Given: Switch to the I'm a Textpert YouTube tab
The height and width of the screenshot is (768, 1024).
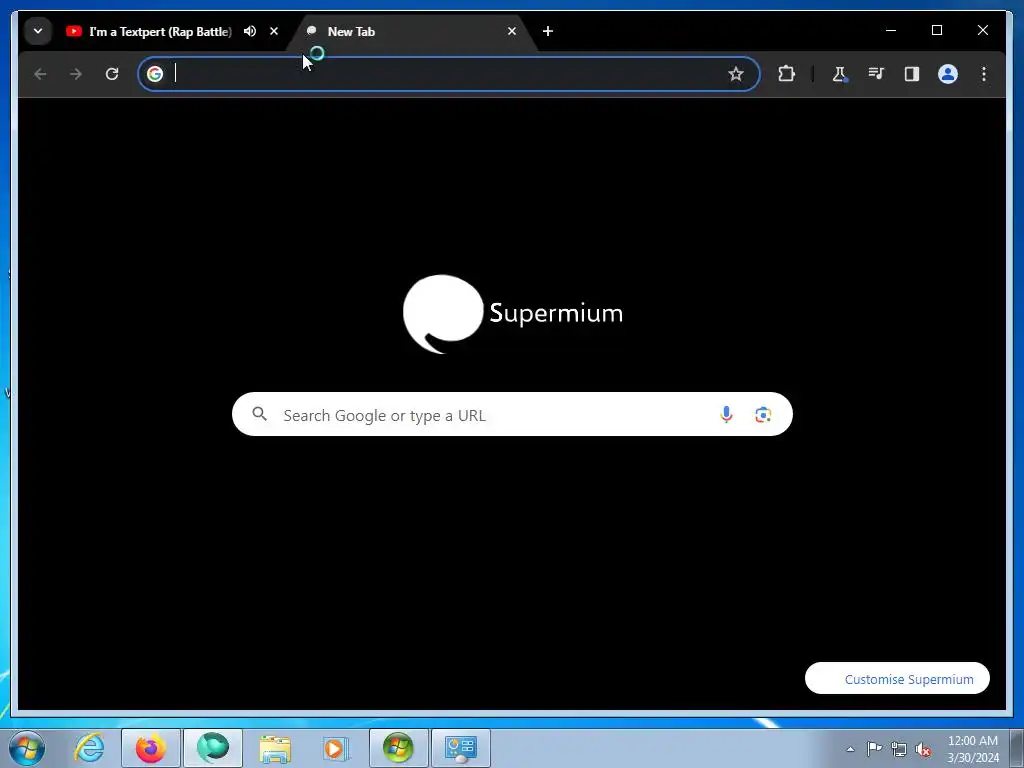Looking at the screenshot, I should (159, 31).
